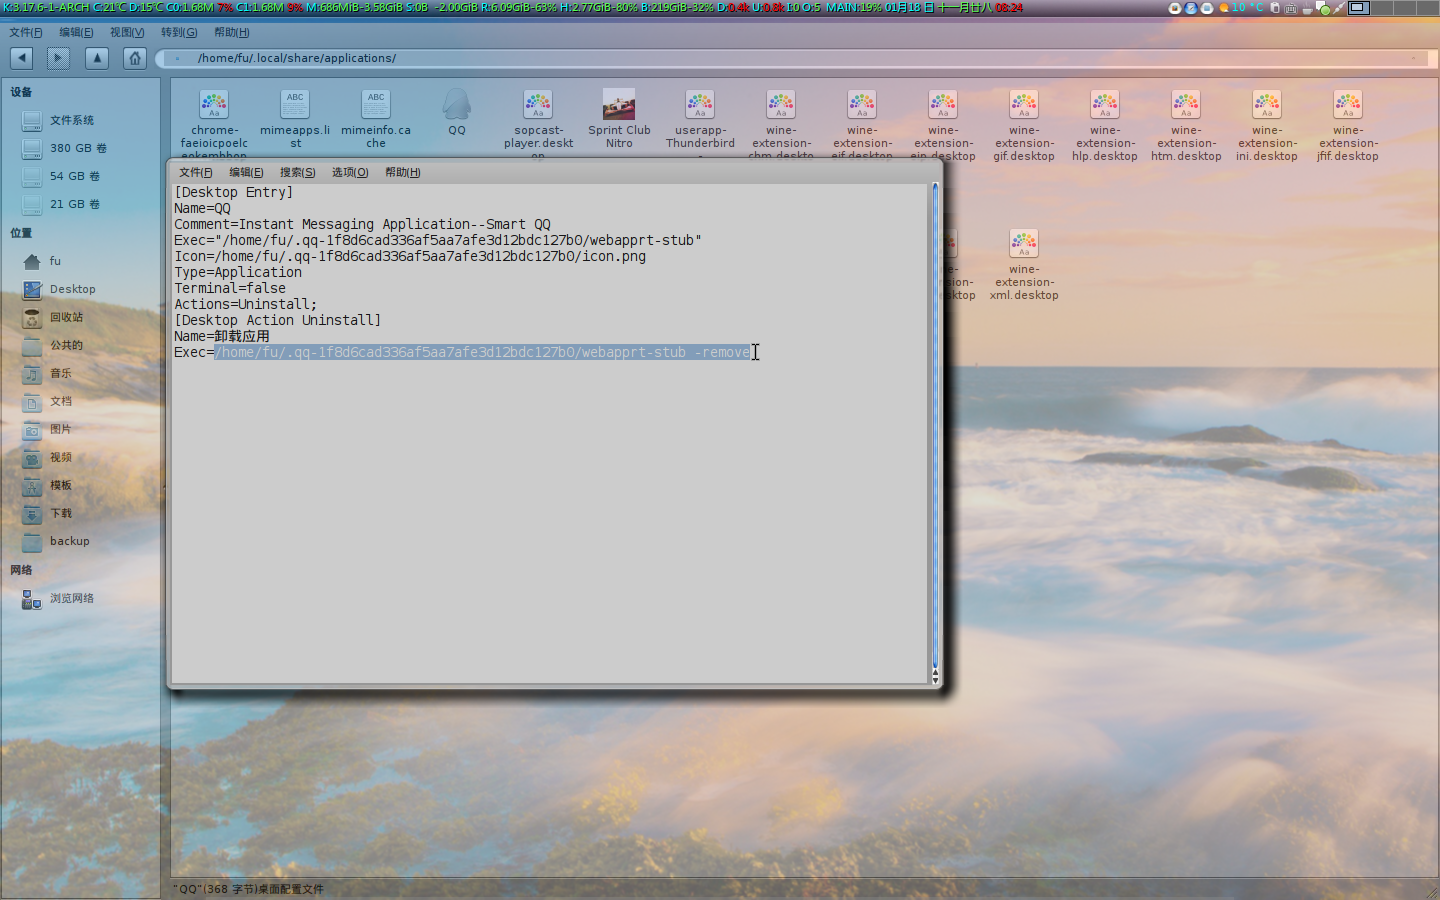Go to parent folder with up arrow

click(96, 58)
